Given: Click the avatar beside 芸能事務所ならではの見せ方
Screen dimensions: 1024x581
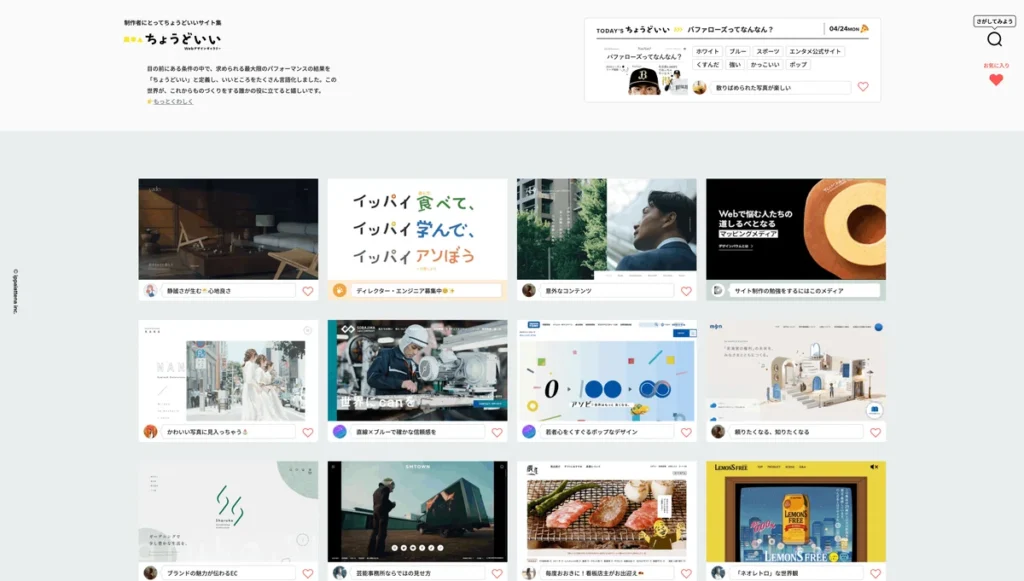Looking at the screenshot, I should click(340, 573).
